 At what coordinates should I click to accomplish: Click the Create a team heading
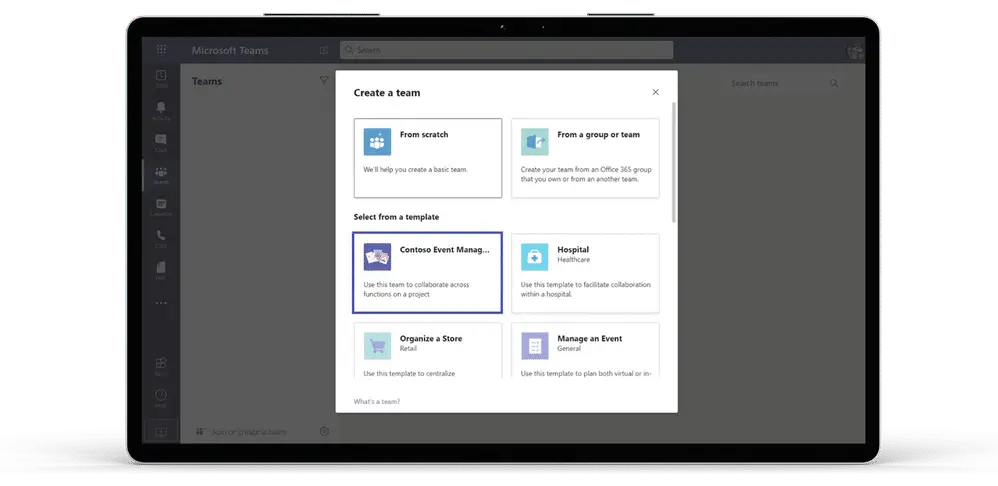(387, 93)
